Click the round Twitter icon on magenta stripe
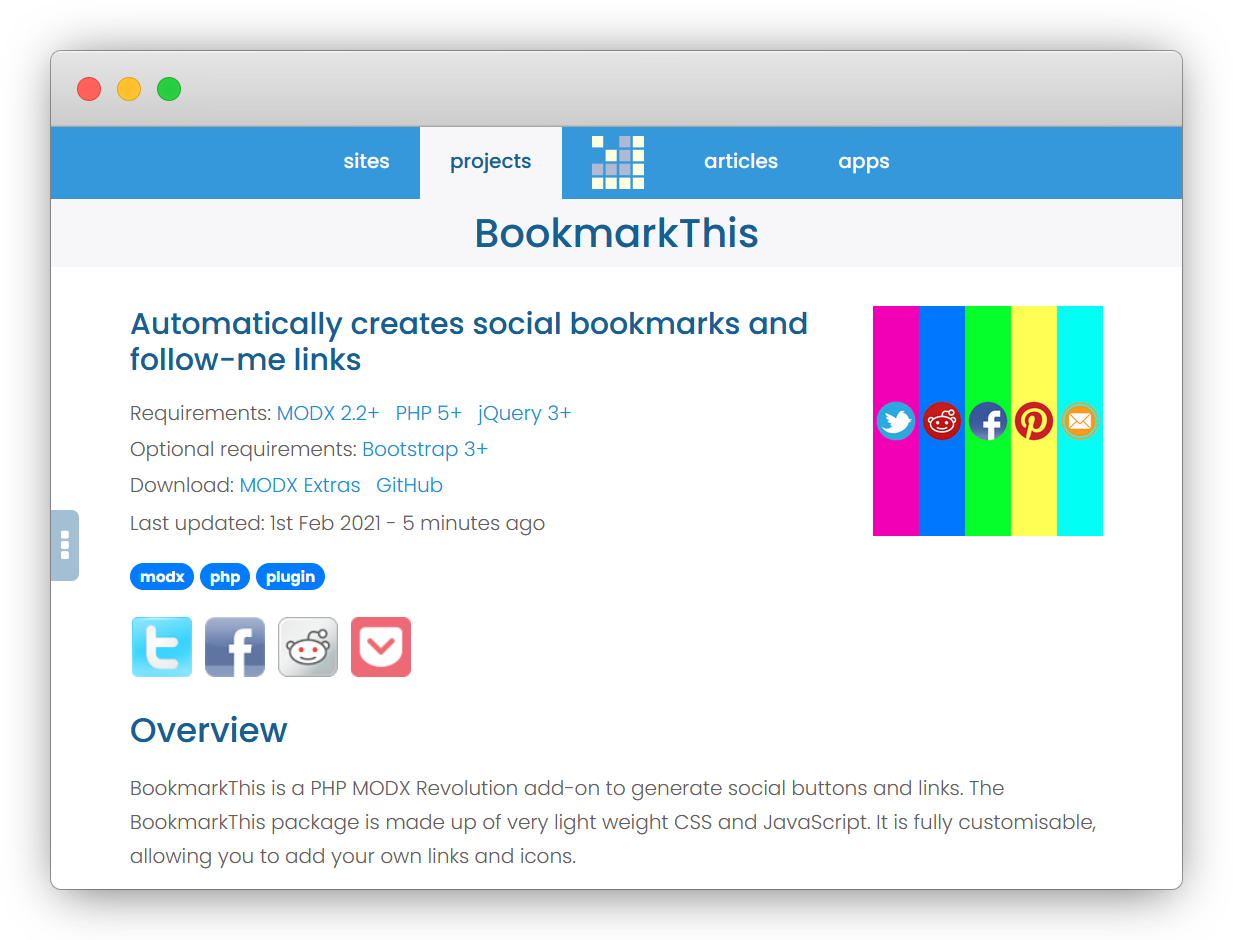 coord(896,421)
